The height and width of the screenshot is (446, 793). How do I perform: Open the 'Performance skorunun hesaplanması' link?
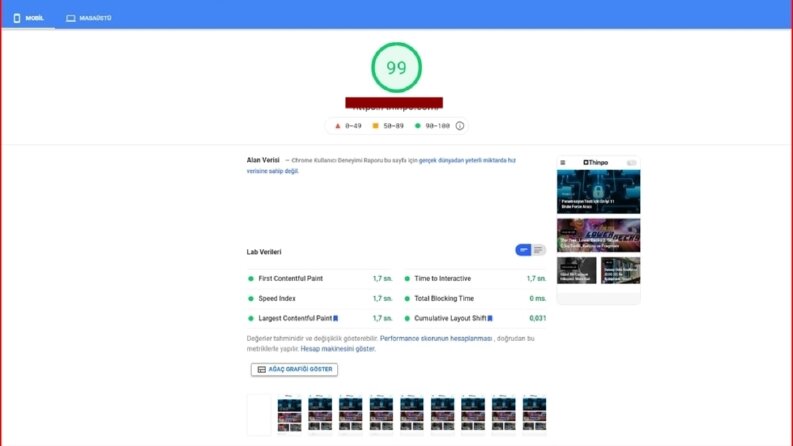436,338
